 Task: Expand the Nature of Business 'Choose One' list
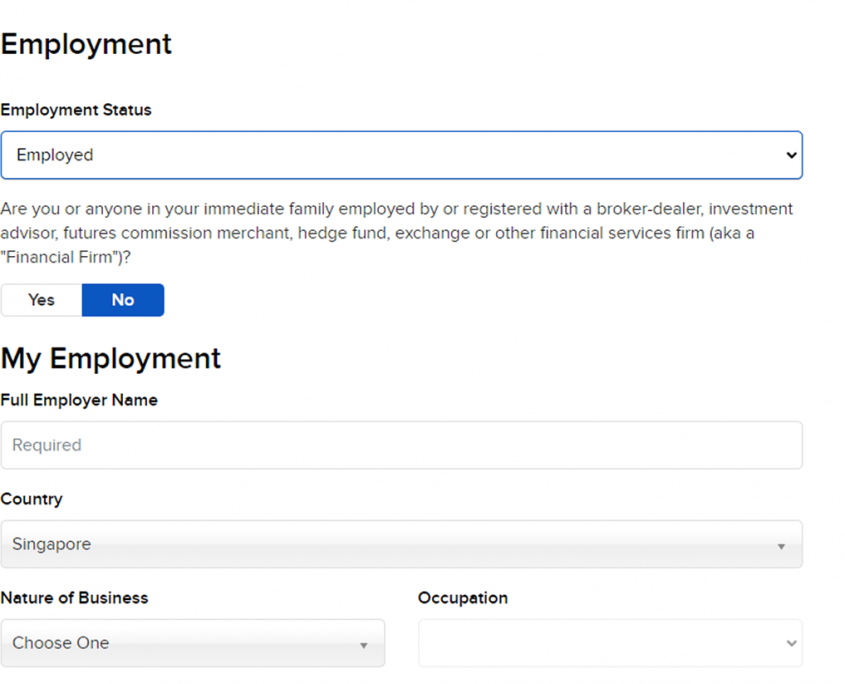coord(192,643)
